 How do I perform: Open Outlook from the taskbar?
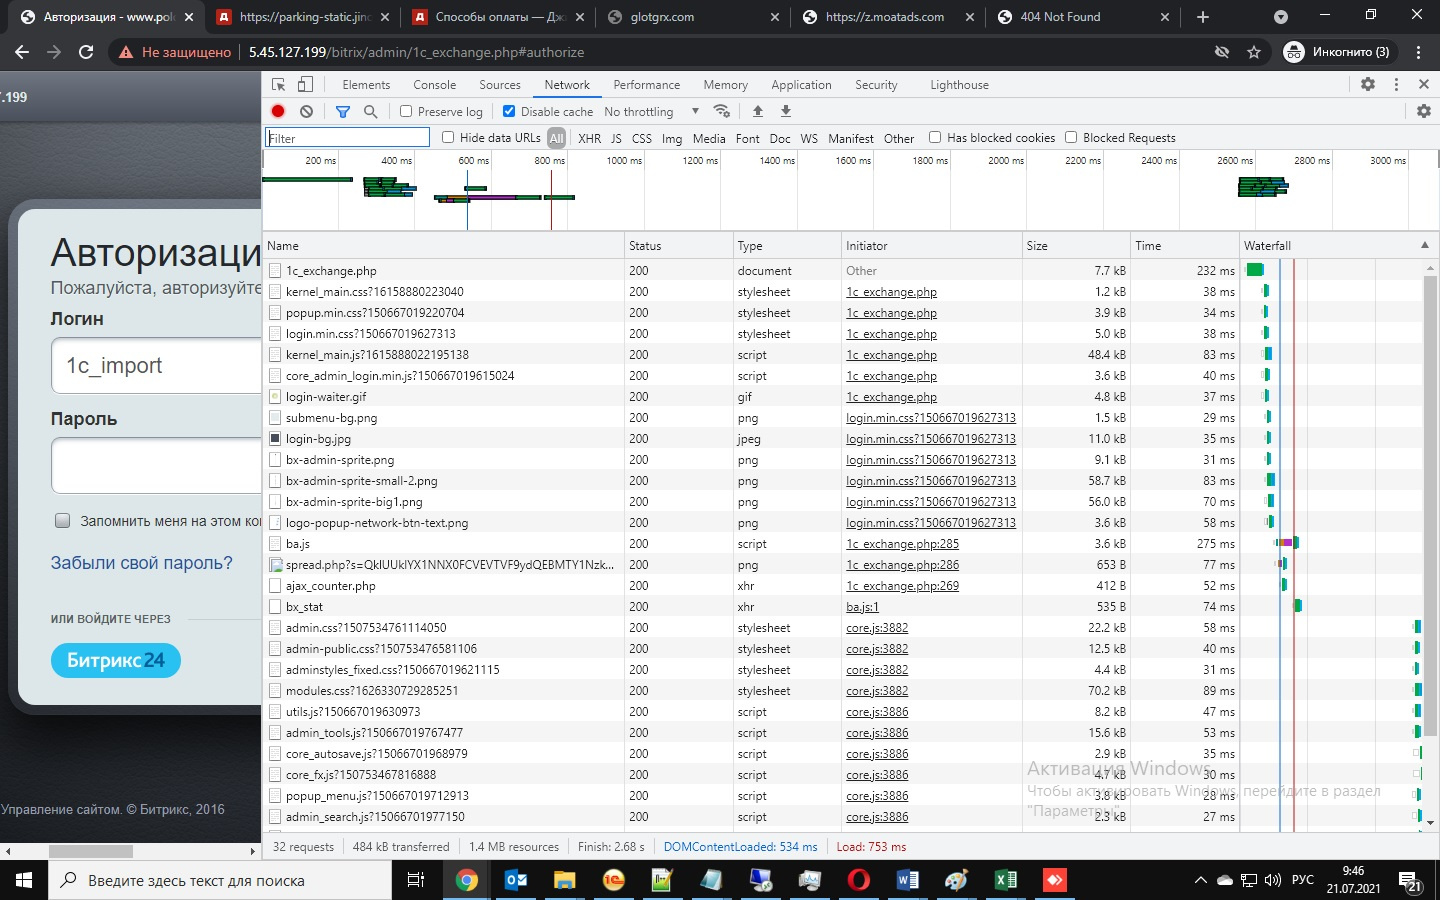(516, 880)
